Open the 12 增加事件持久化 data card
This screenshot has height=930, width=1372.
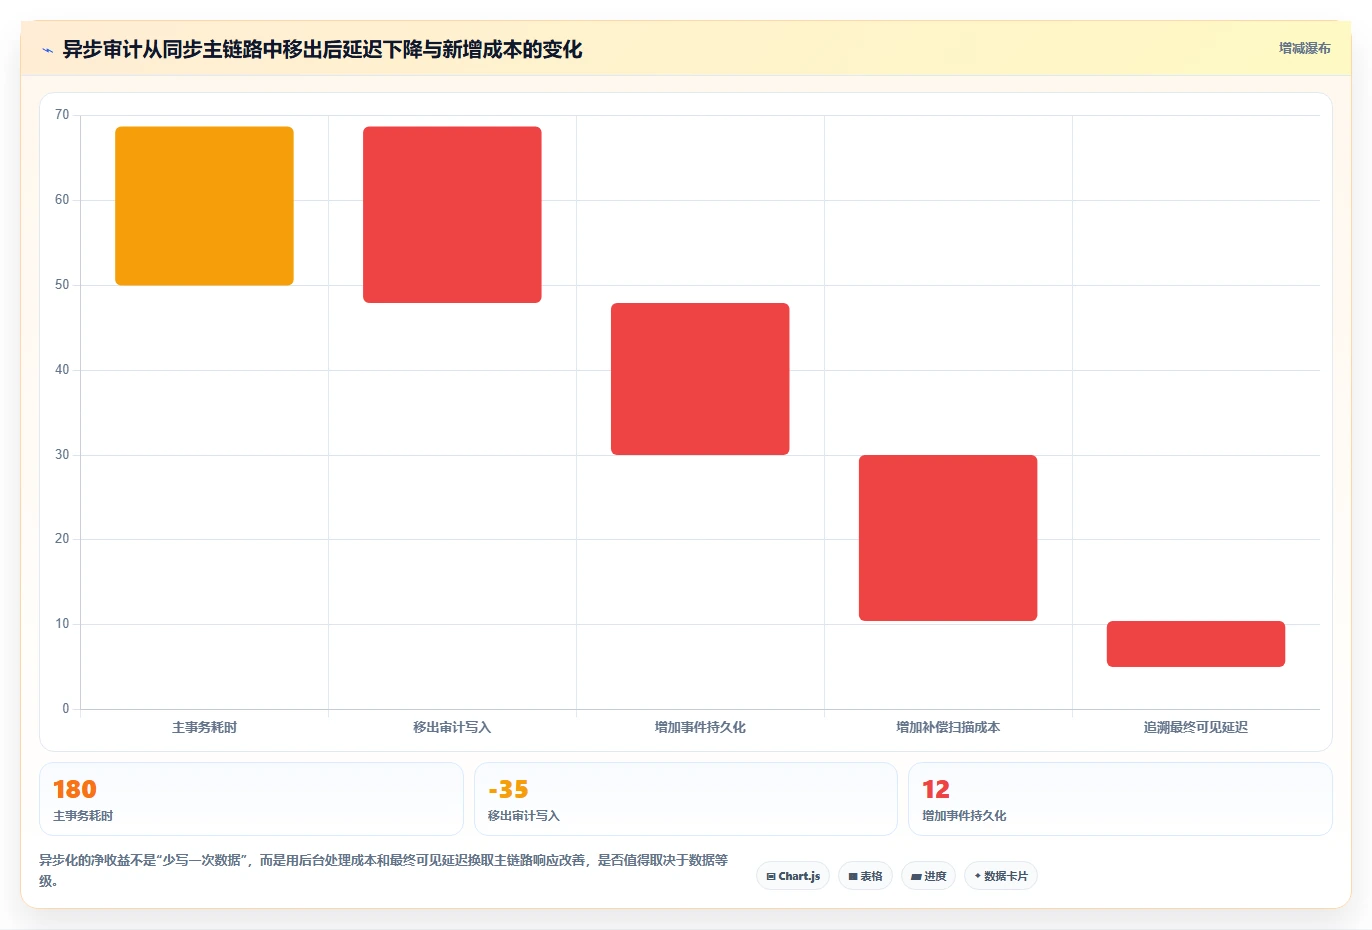(x=1120, y=799)
